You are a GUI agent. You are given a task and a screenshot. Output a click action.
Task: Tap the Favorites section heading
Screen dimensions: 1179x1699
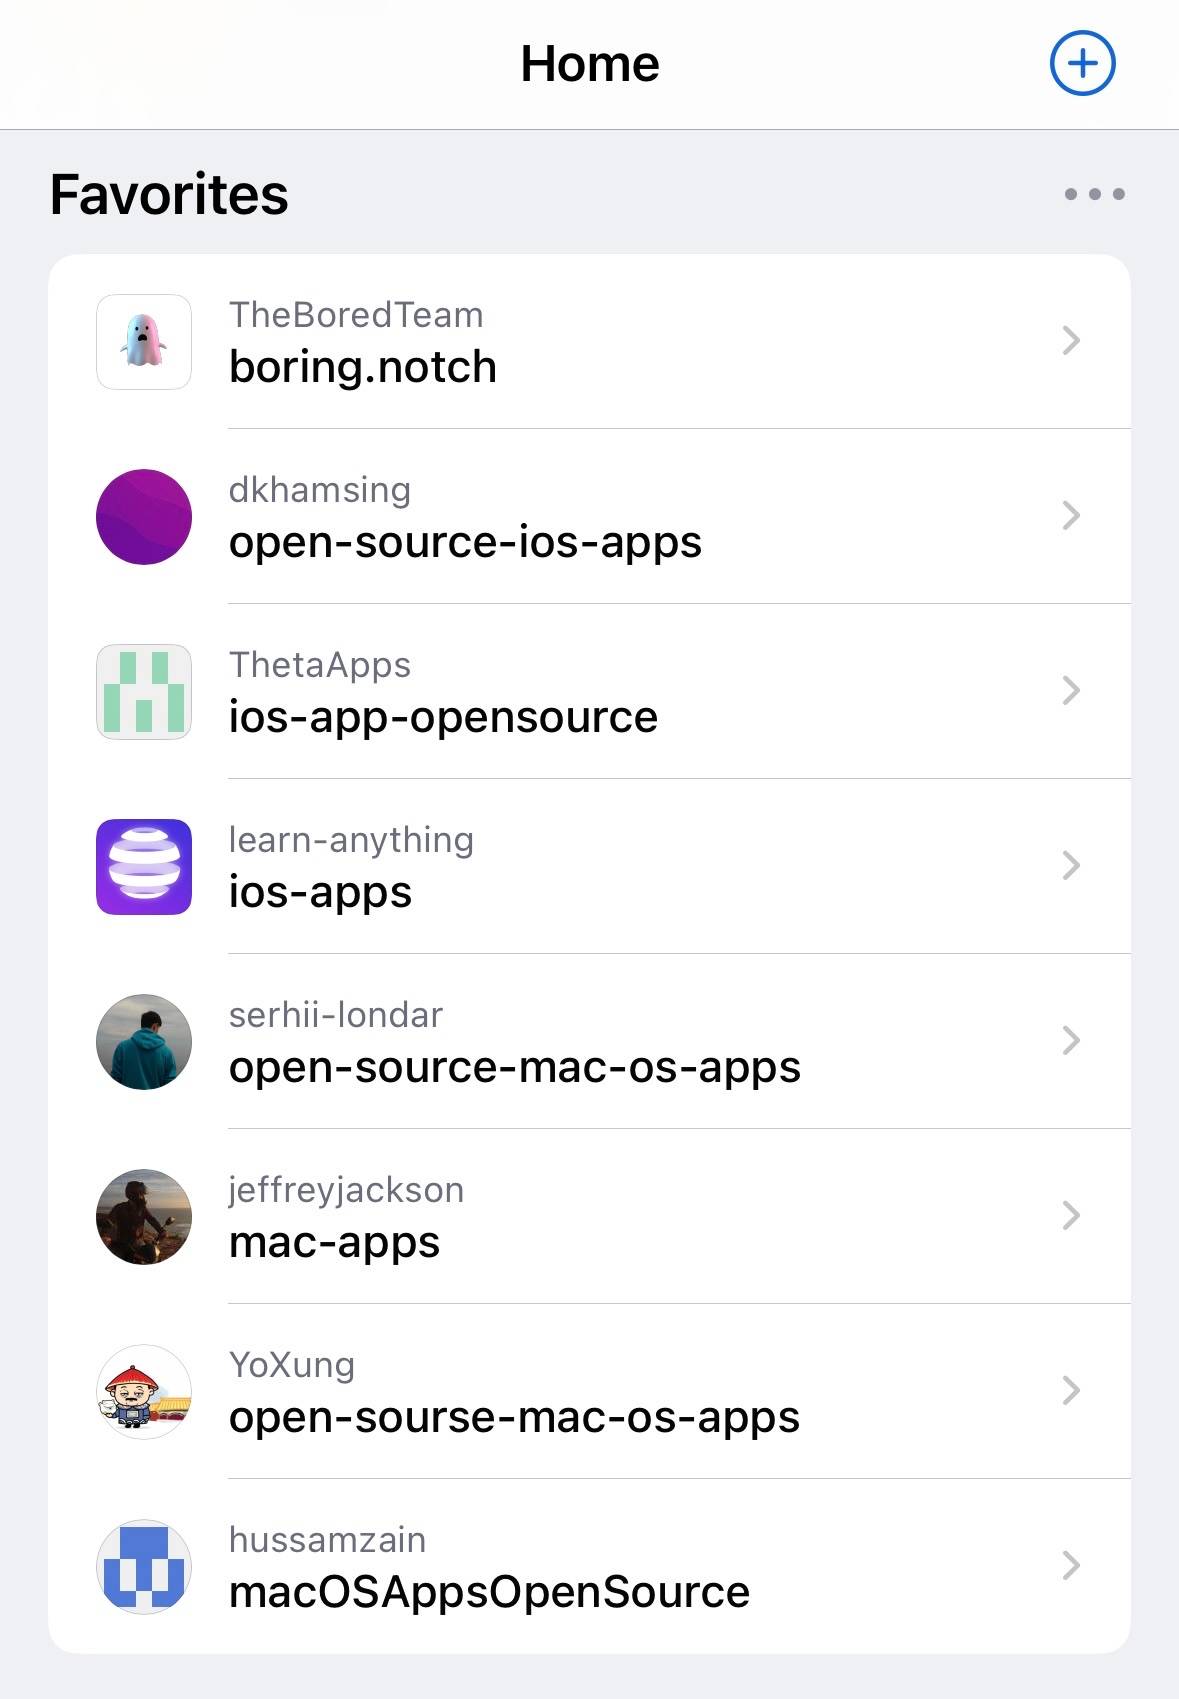click(x=169, y=194)
